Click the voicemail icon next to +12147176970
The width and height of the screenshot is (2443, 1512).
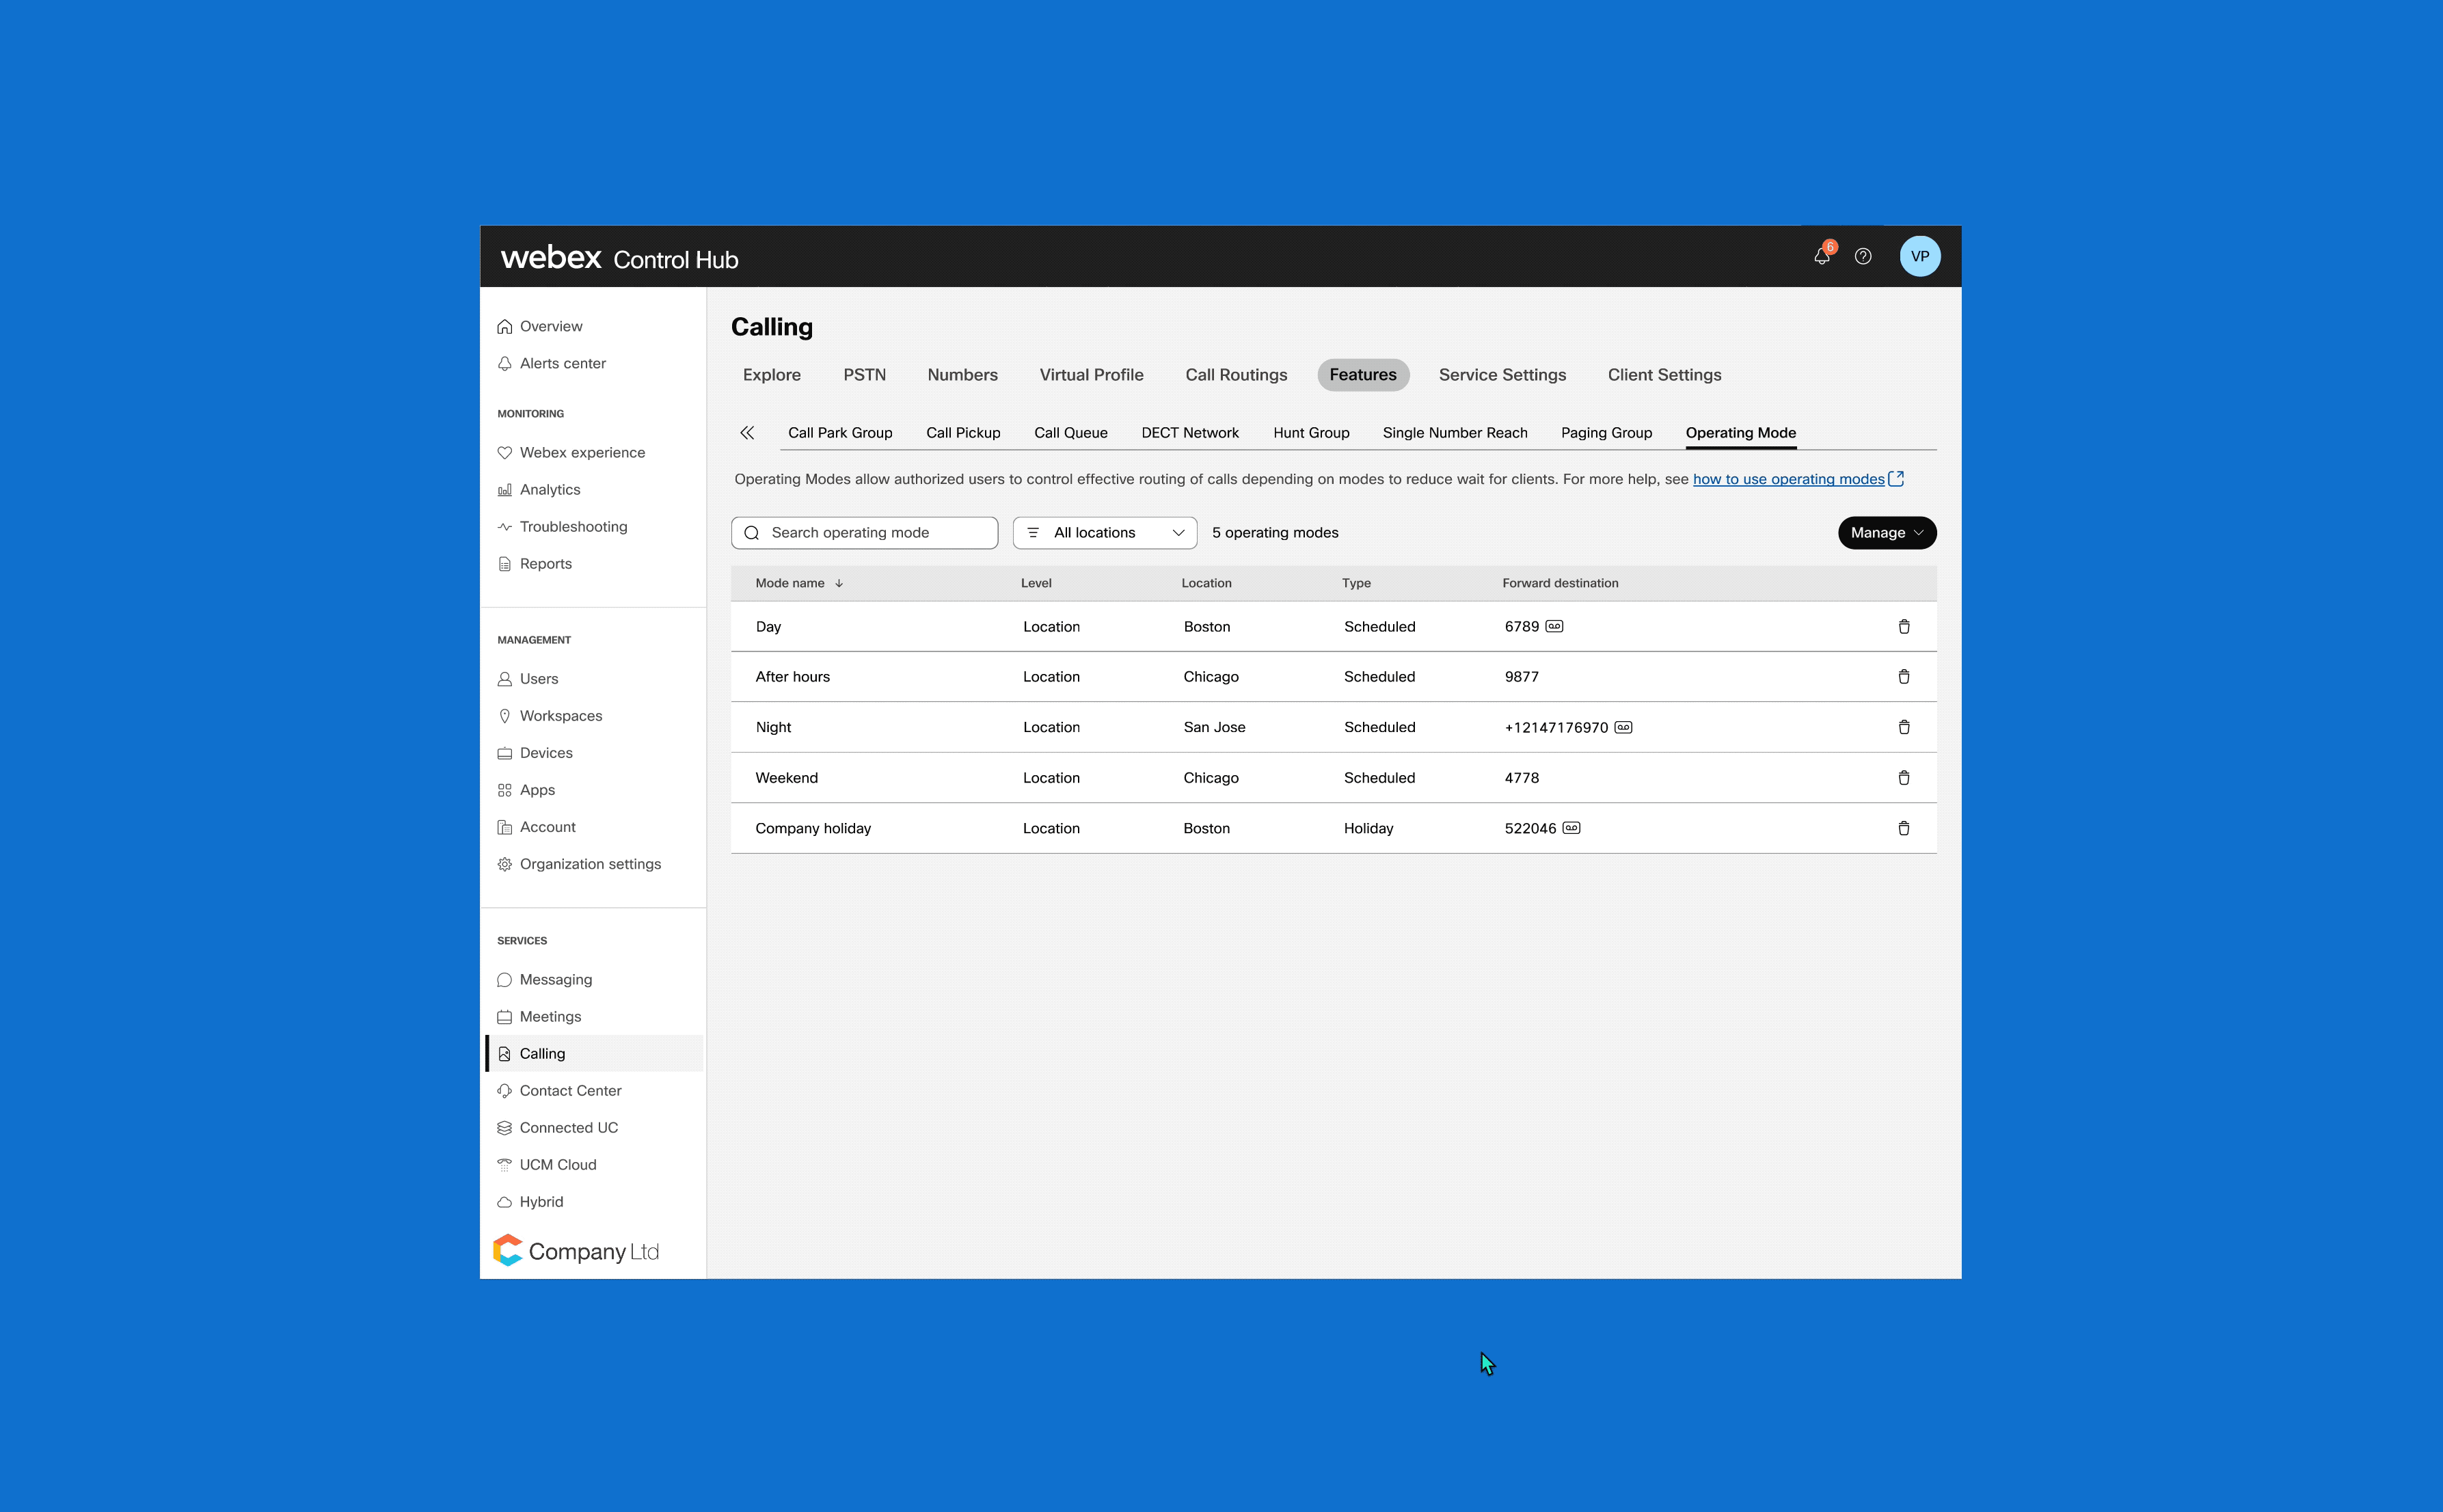(x=1623, y=727)
